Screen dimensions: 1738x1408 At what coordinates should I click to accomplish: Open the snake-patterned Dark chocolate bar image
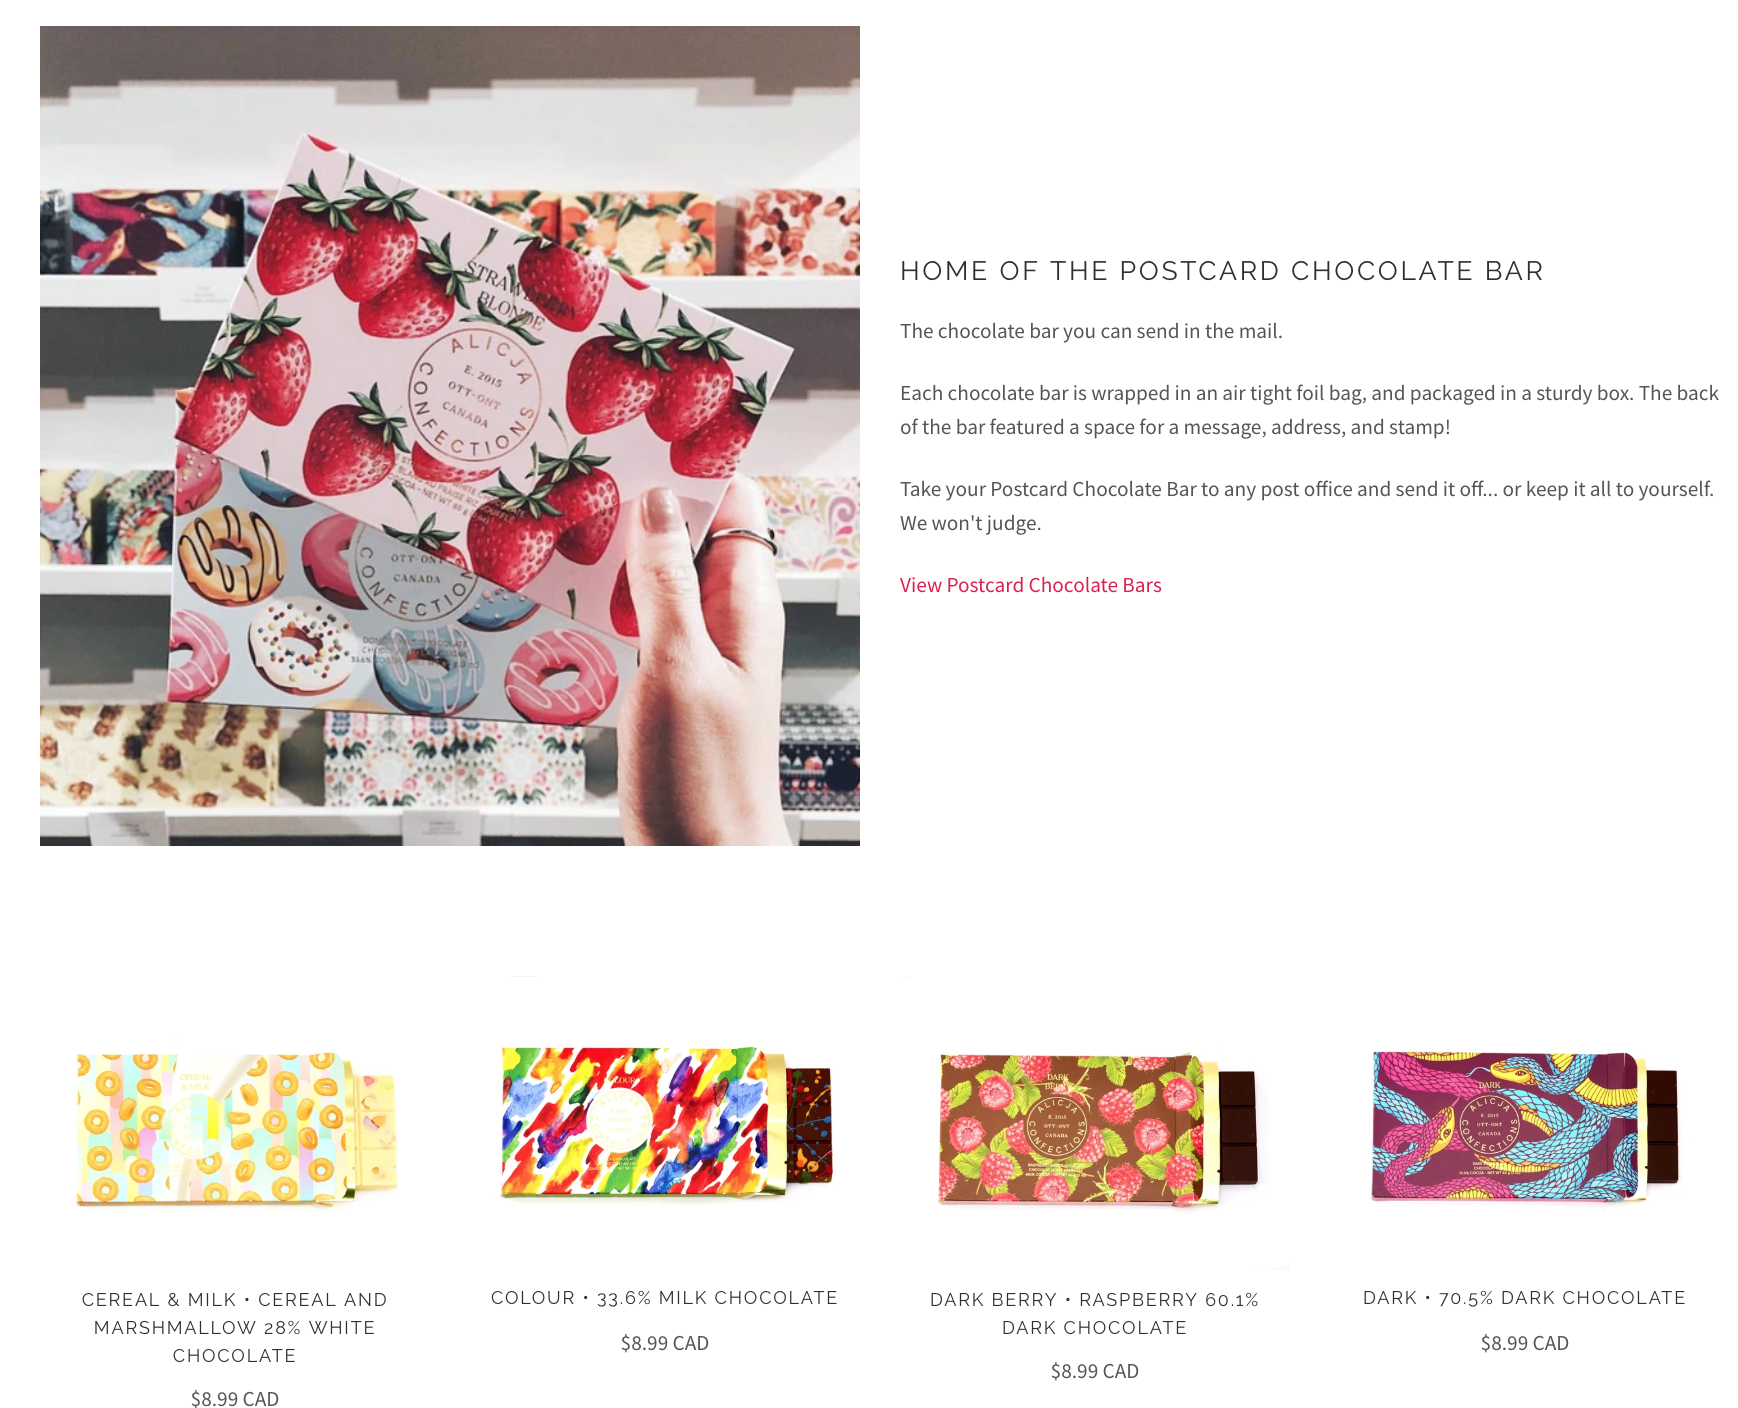click(1525, 1125)
